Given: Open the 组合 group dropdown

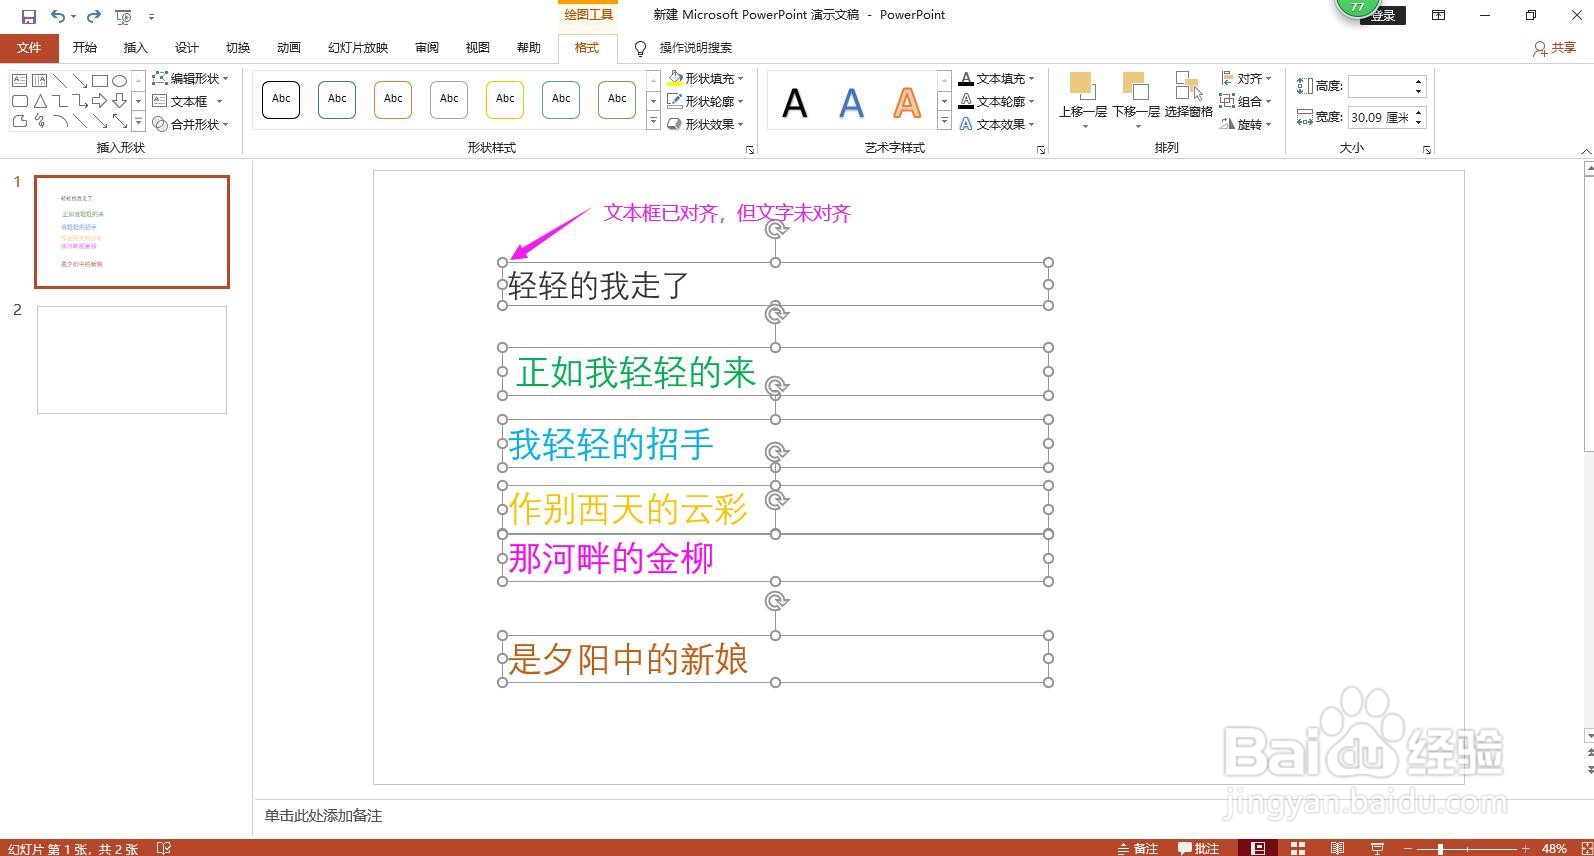Looking at the screenshot, I should point(1246,101).
